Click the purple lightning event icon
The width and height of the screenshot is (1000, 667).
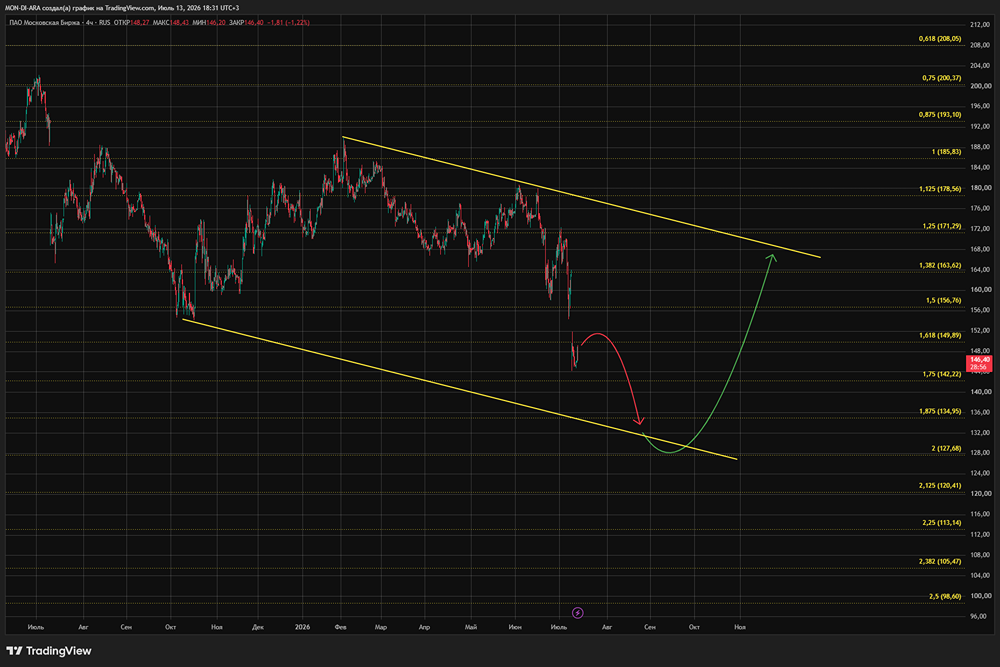click(x=577, y=613)
